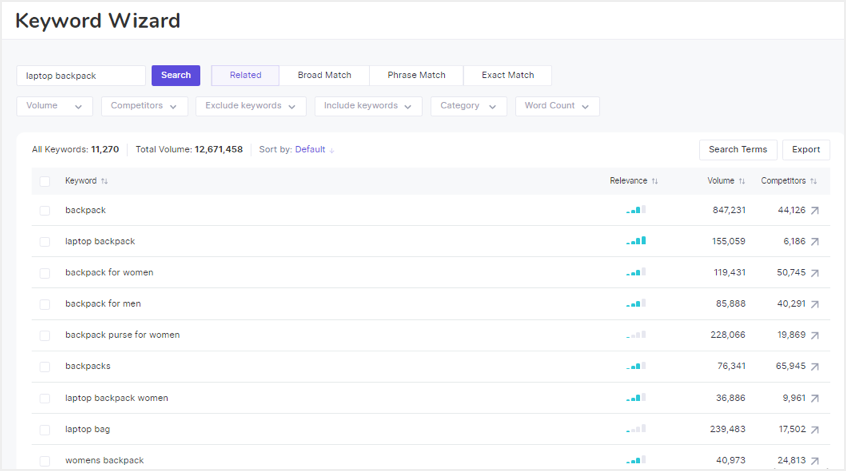Check the select-all checkbox in table header
The height and width of the screenshot is (471, 846).
pos(44,182)
